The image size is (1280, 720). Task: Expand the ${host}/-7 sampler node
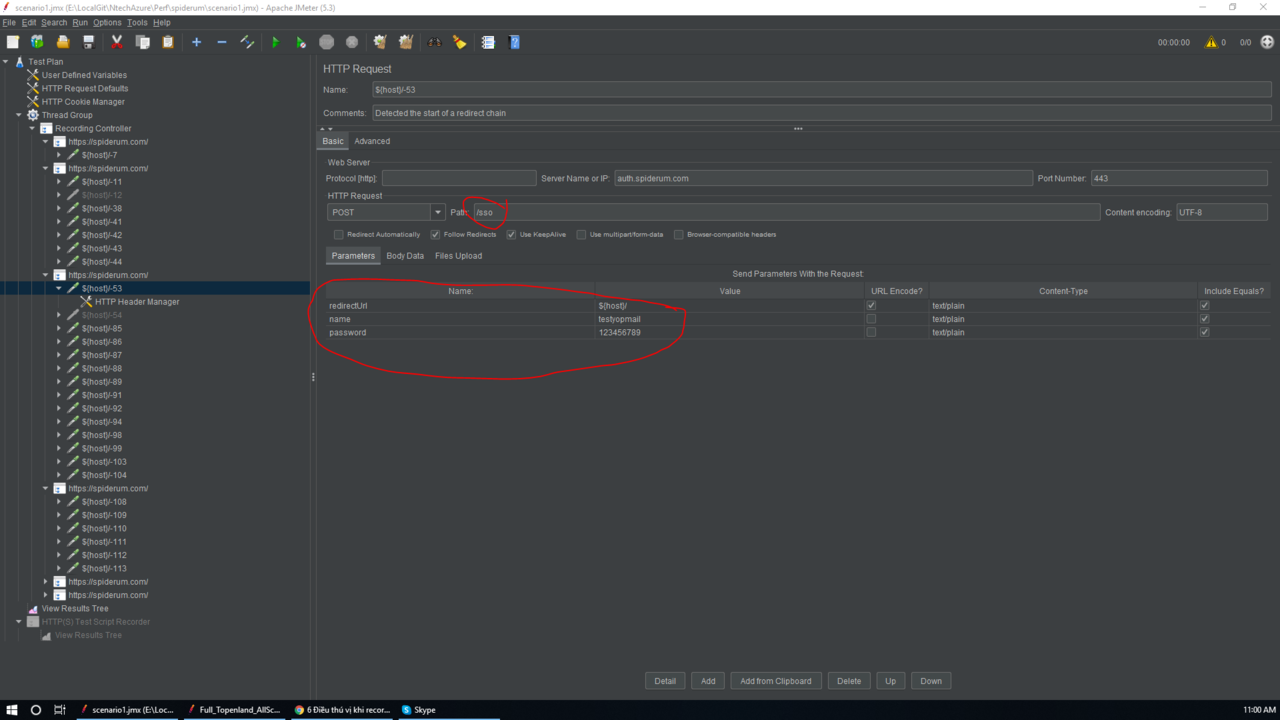click(x=59, y=155)
